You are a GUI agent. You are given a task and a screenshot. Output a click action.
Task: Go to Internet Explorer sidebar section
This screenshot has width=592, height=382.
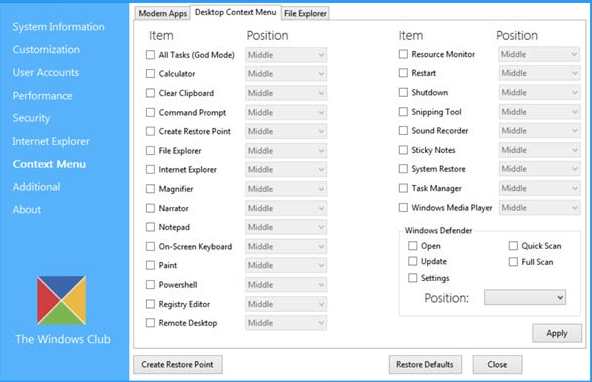pyautogui.click(x=51, y=141)
